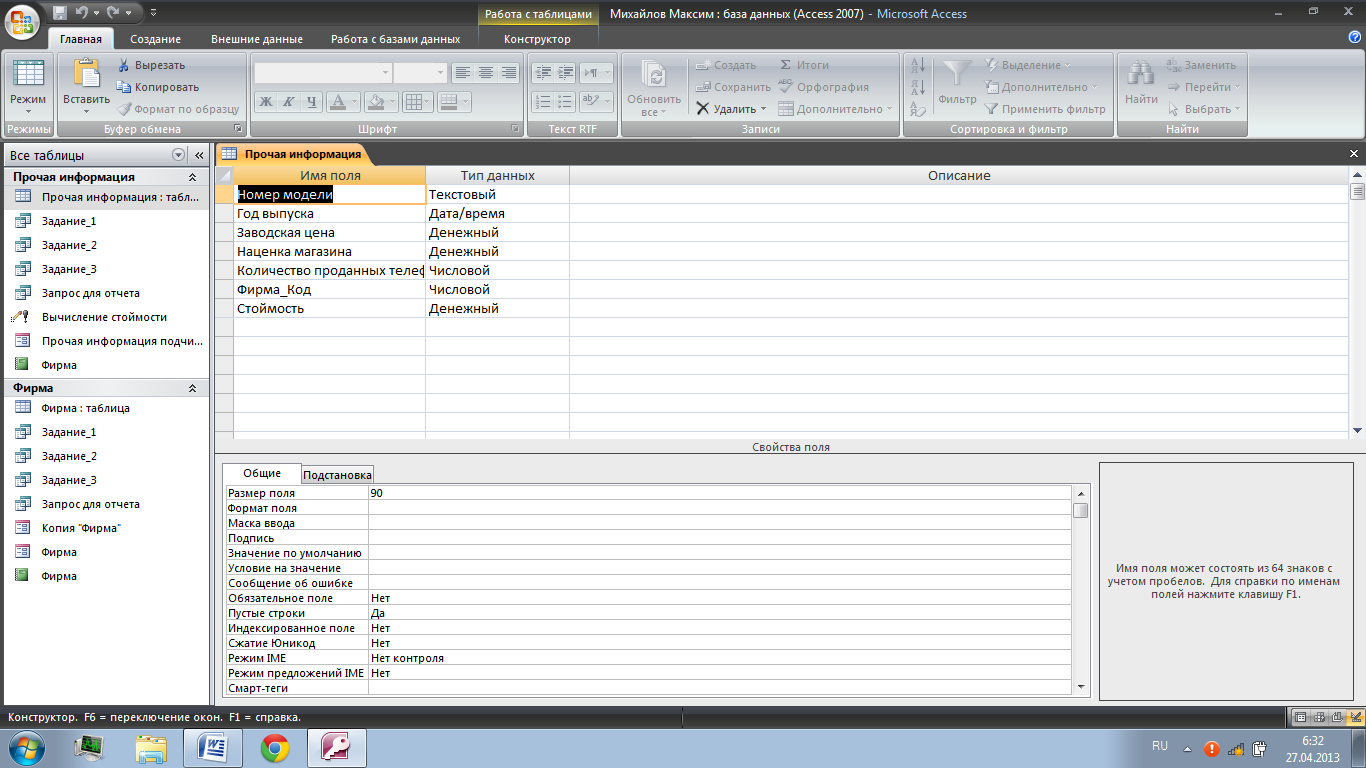Click the Chrome icon on the taskbar
The image size is (1366, 768).
[x=275, y=748]
